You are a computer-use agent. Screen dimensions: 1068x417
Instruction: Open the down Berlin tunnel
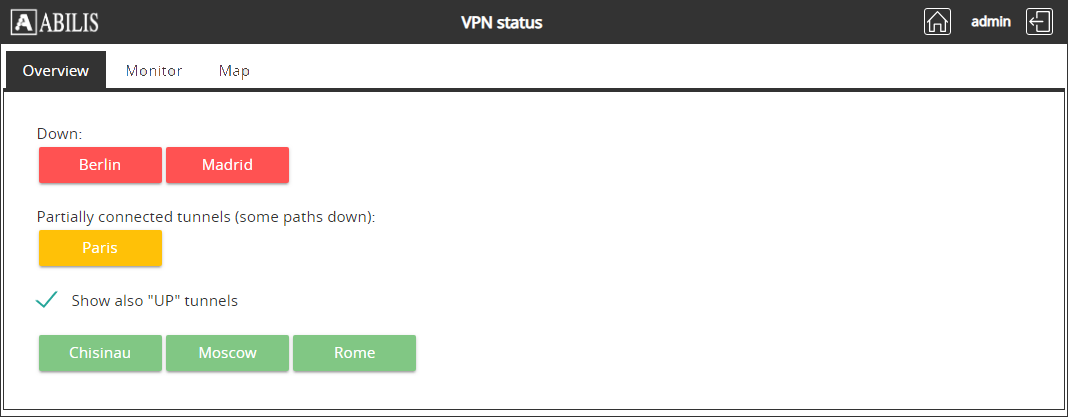(x=100, y=165)
